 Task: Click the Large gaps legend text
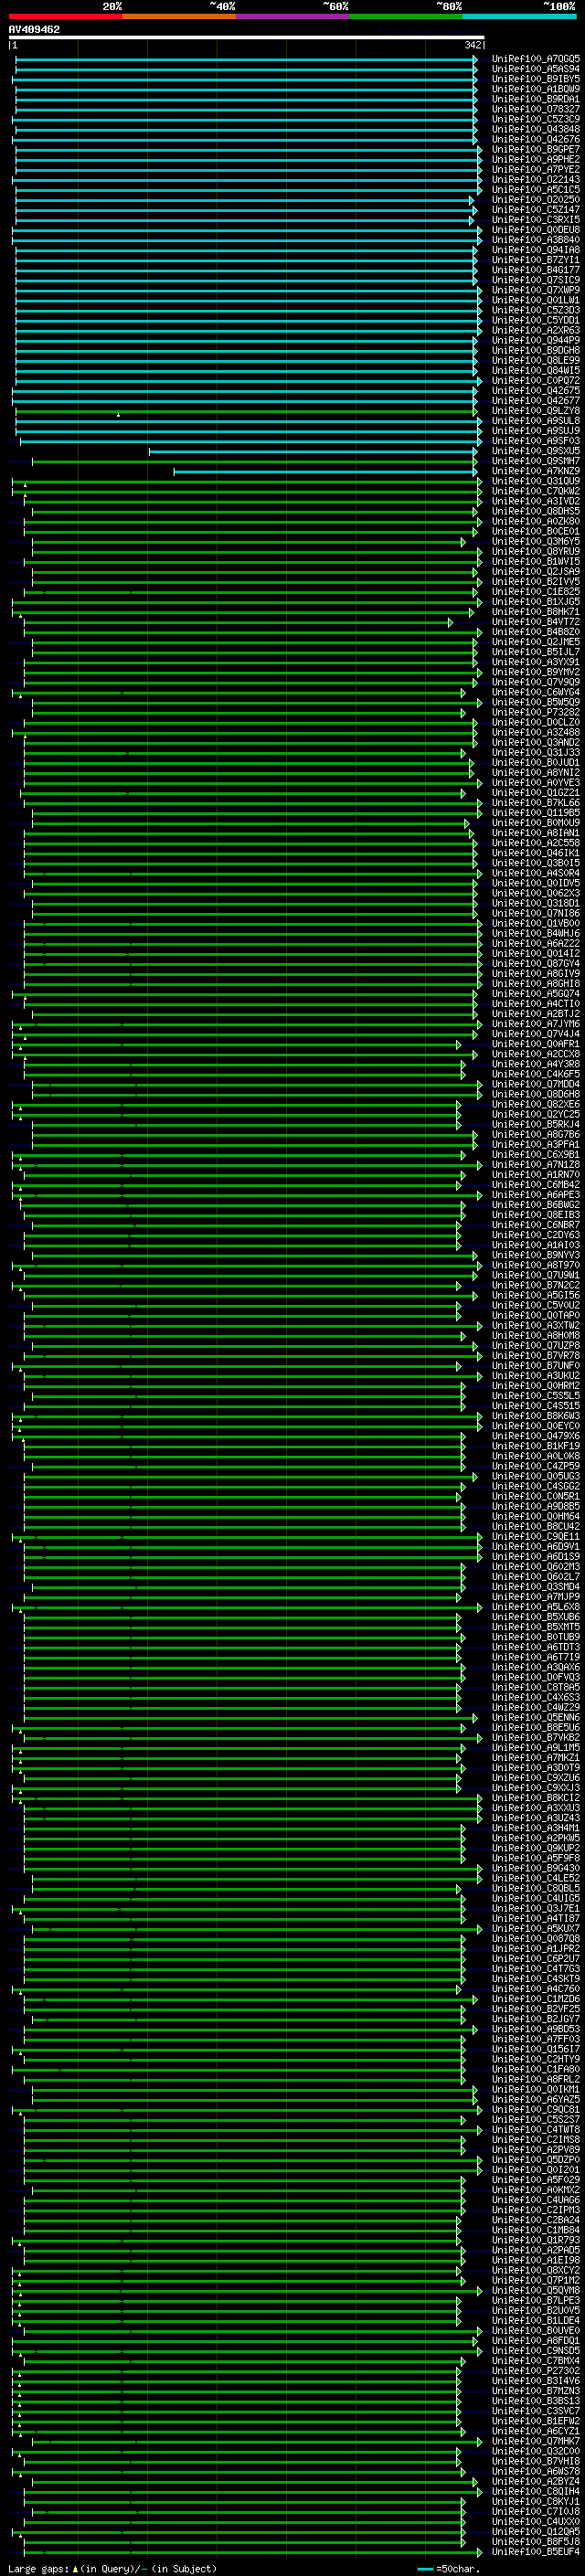(x=112, y=2569)
